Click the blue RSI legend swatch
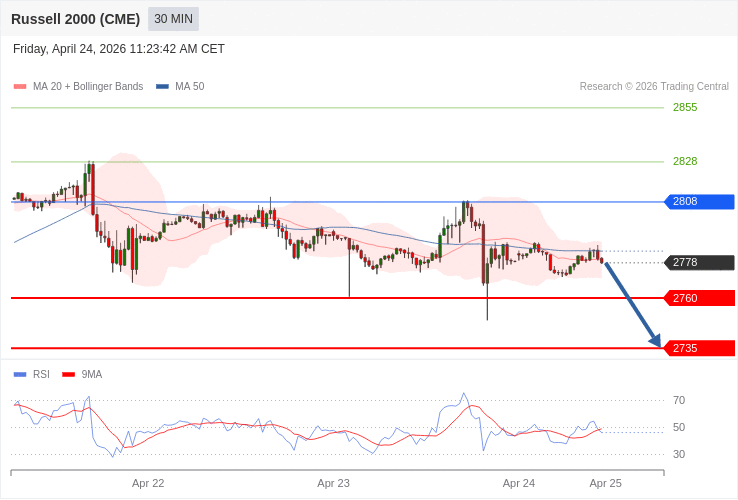This screenshot has height=500, width=738. (x=20, y=375)
